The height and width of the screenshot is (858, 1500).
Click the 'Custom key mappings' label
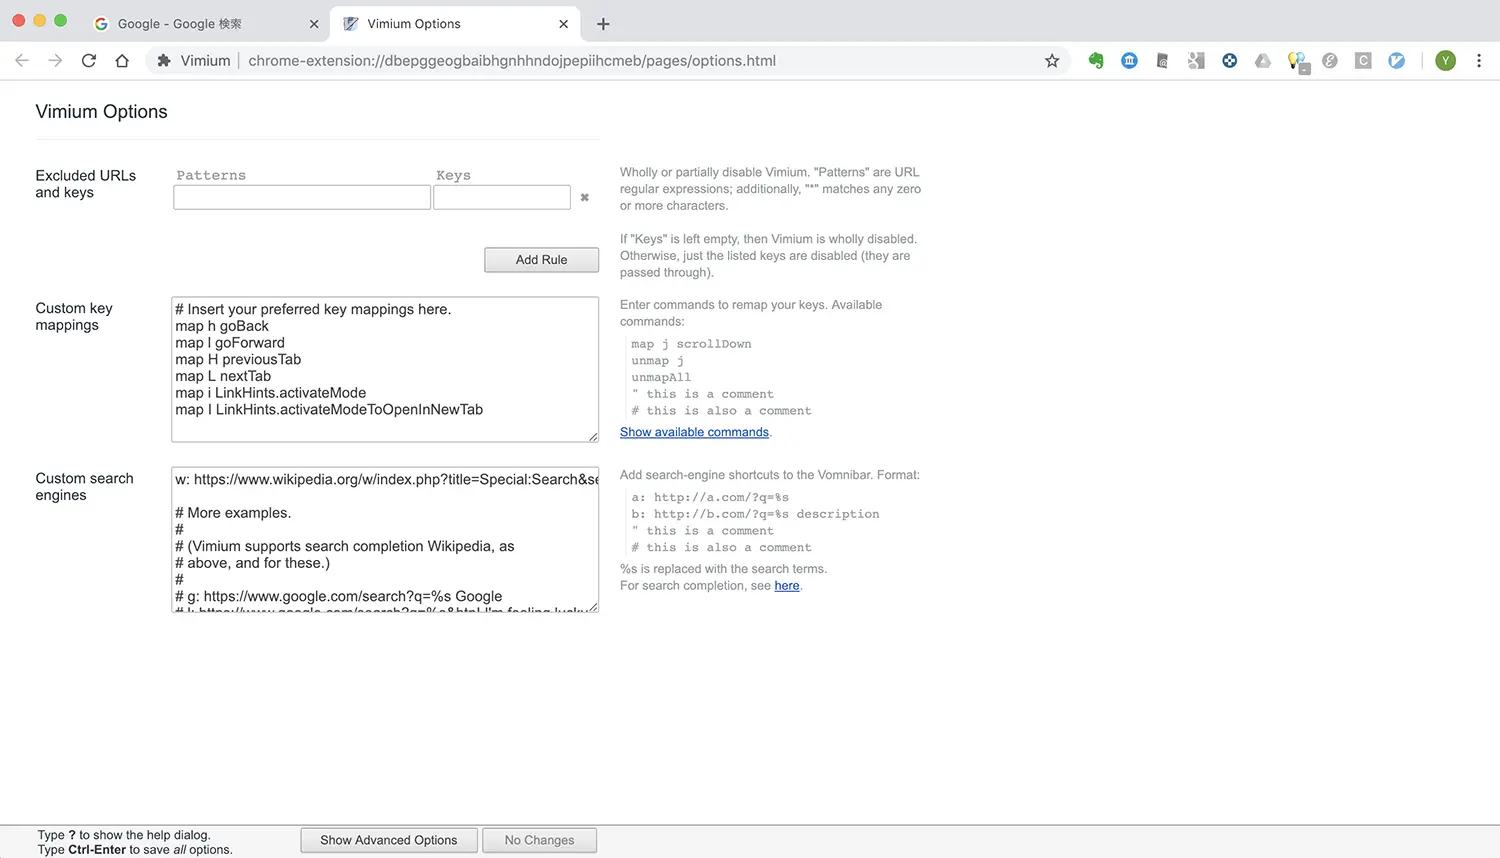[74, 317]
